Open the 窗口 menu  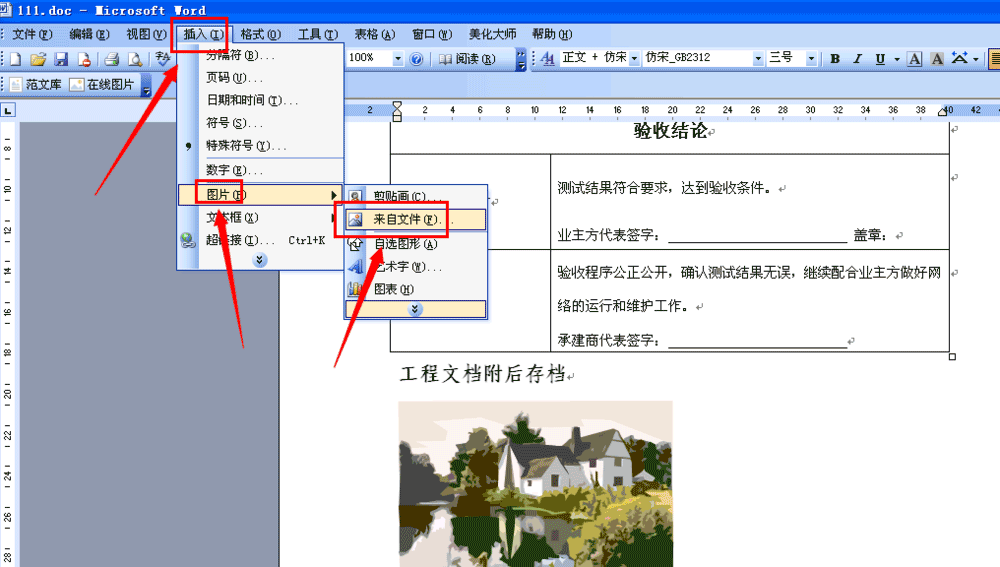click(432, 34)
